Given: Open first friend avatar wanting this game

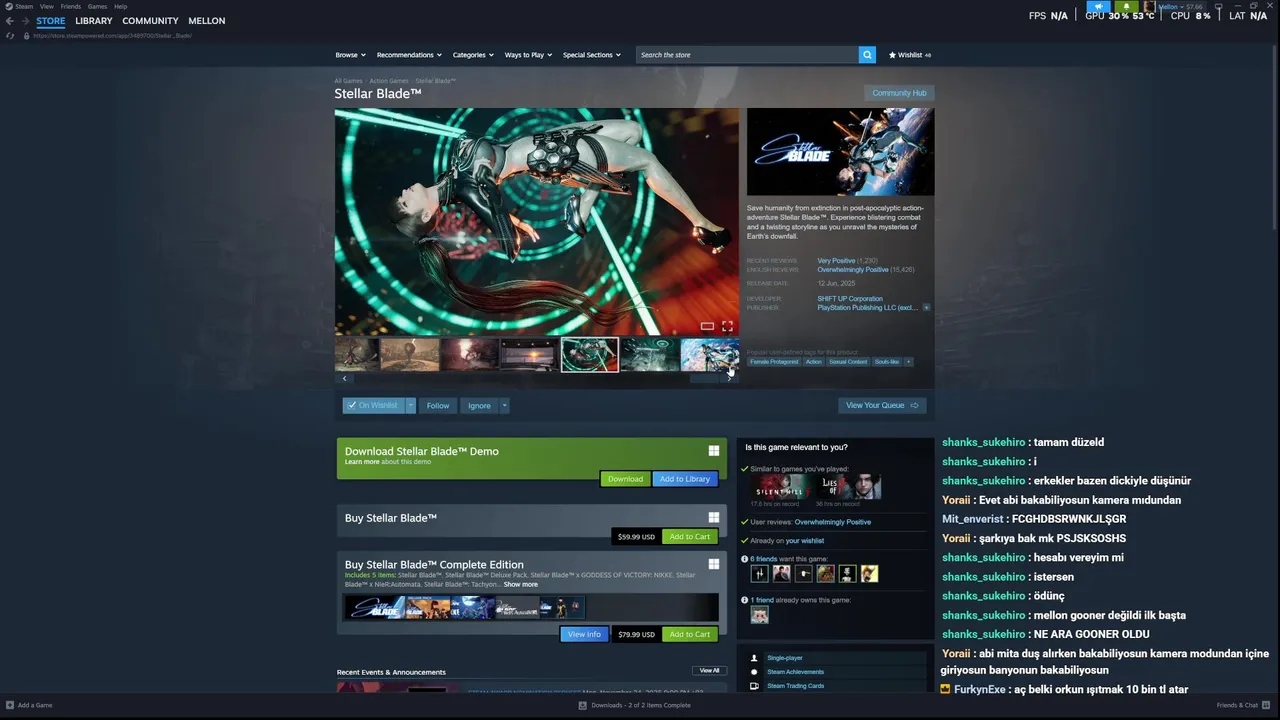Looking at the screenshot, I should [x=759, y=573].
